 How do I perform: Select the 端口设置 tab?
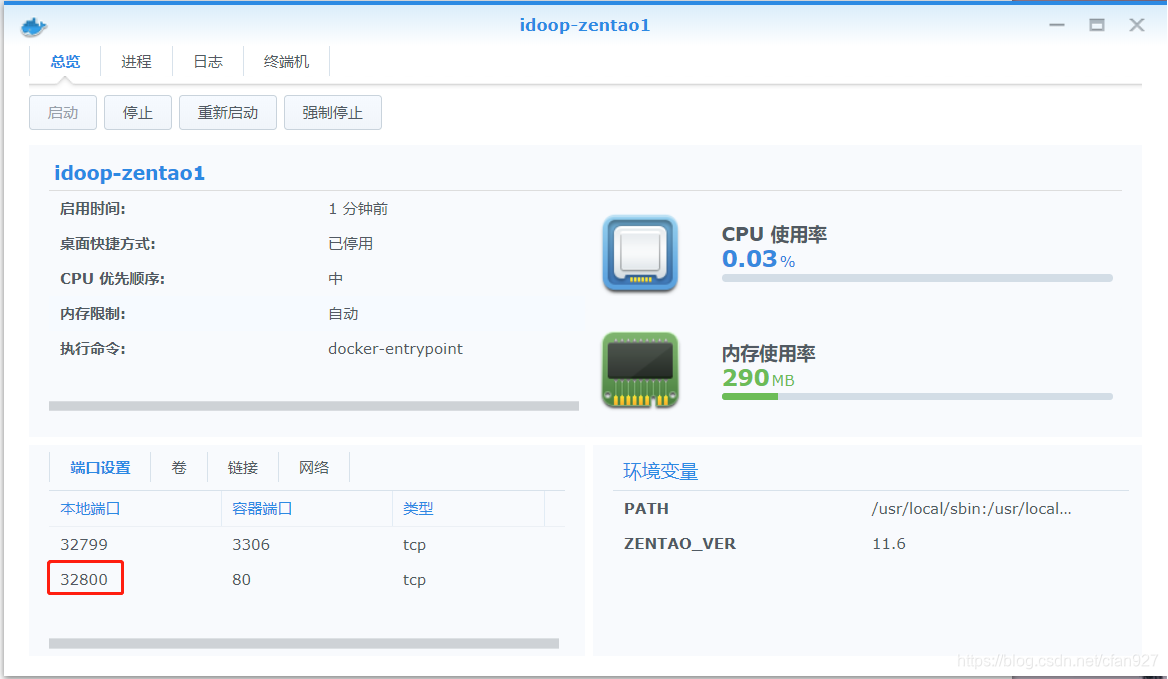[x=100, y=468]
